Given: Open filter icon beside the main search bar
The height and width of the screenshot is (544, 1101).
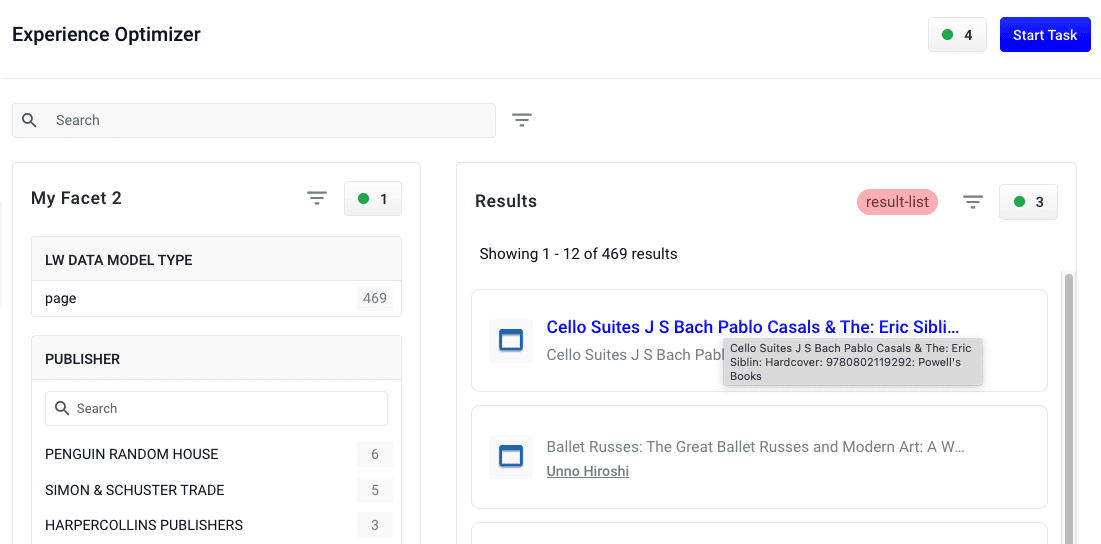Looking at the screenshot, I should [522, 120].
